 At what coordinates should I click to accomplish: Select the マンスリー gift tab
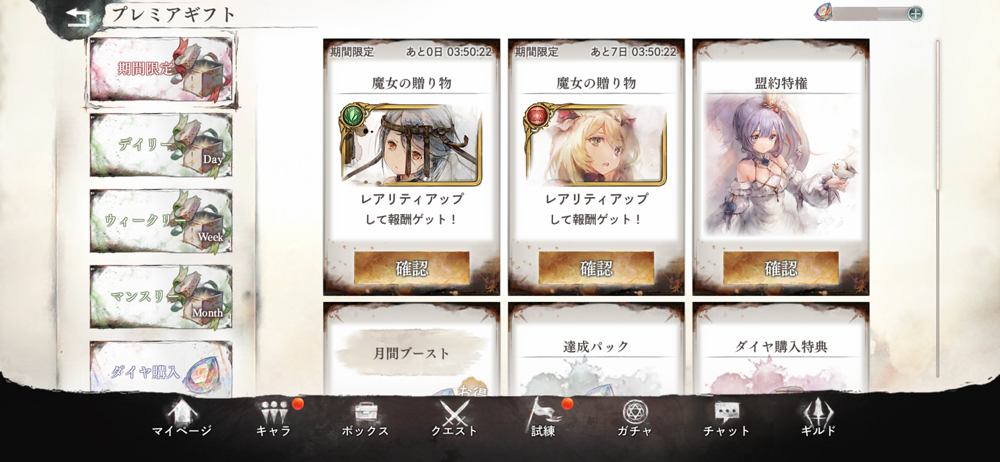[161, 297]
